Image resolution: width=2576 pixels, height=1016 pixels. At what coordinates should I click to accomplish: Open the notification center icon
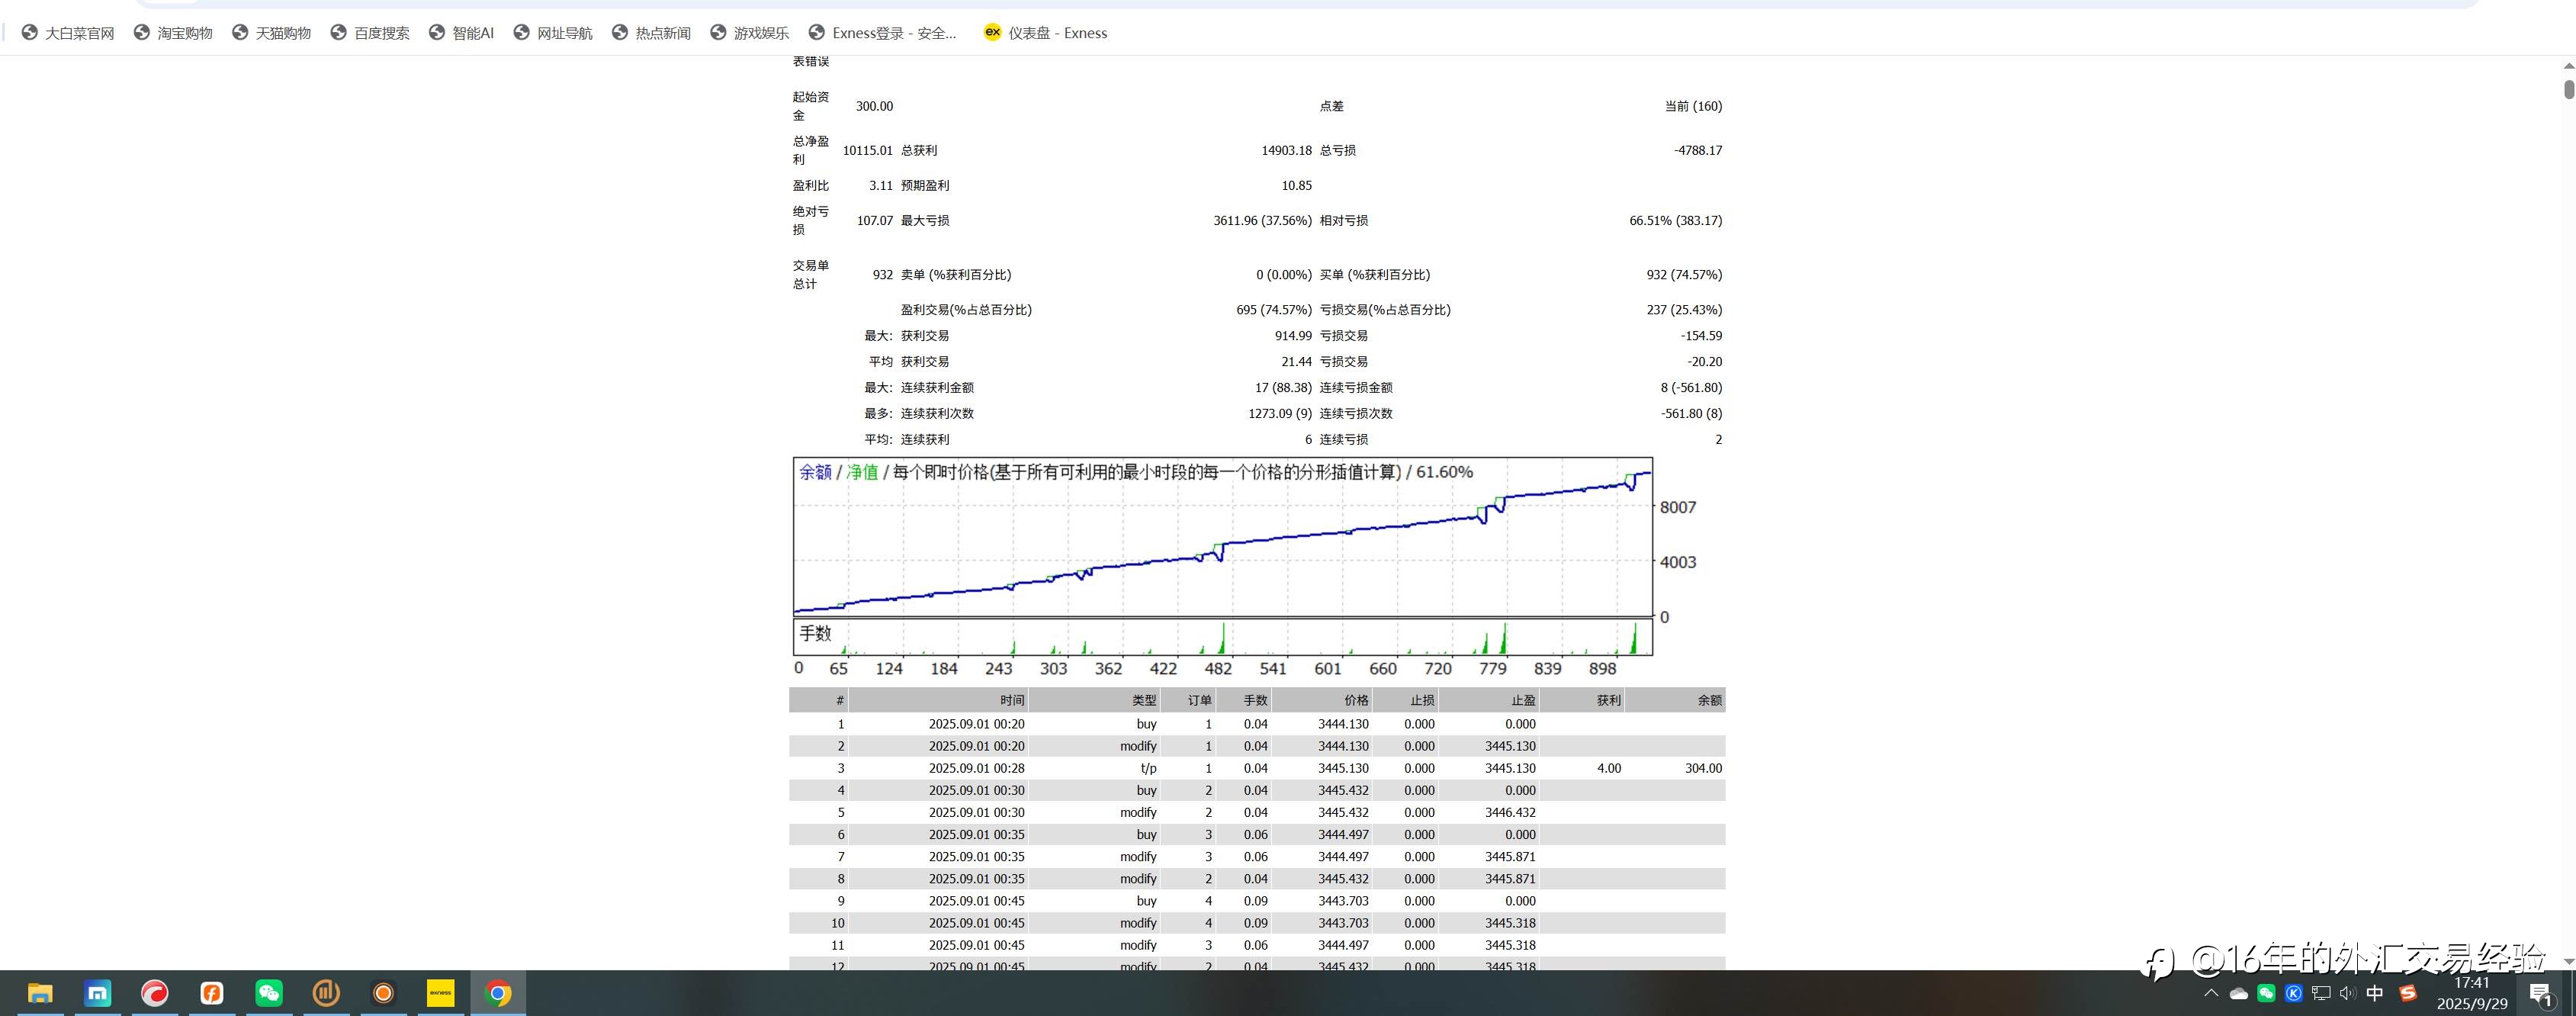tap(2541, 994)
